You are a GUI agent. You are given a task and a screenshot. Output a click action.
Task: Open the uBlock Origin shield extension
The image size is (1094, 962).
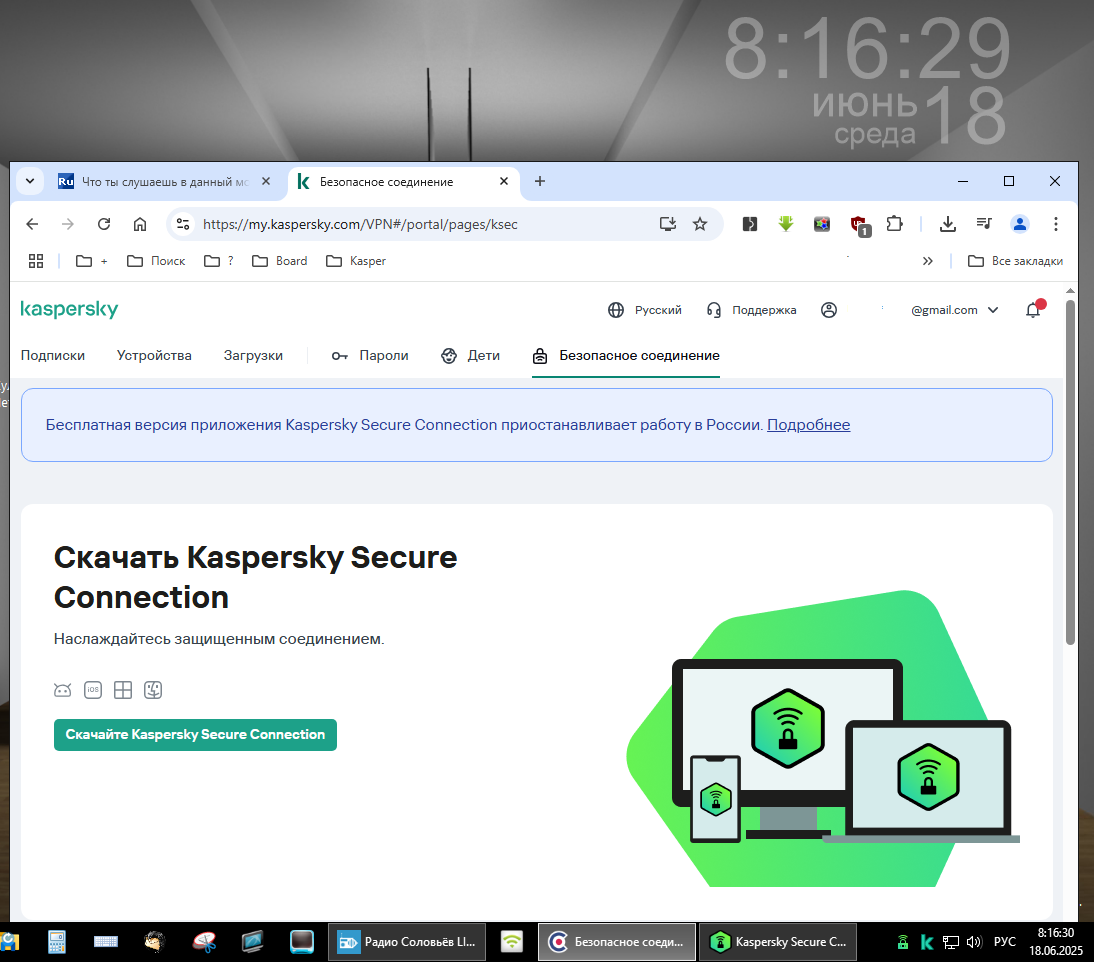pos(860,225)
